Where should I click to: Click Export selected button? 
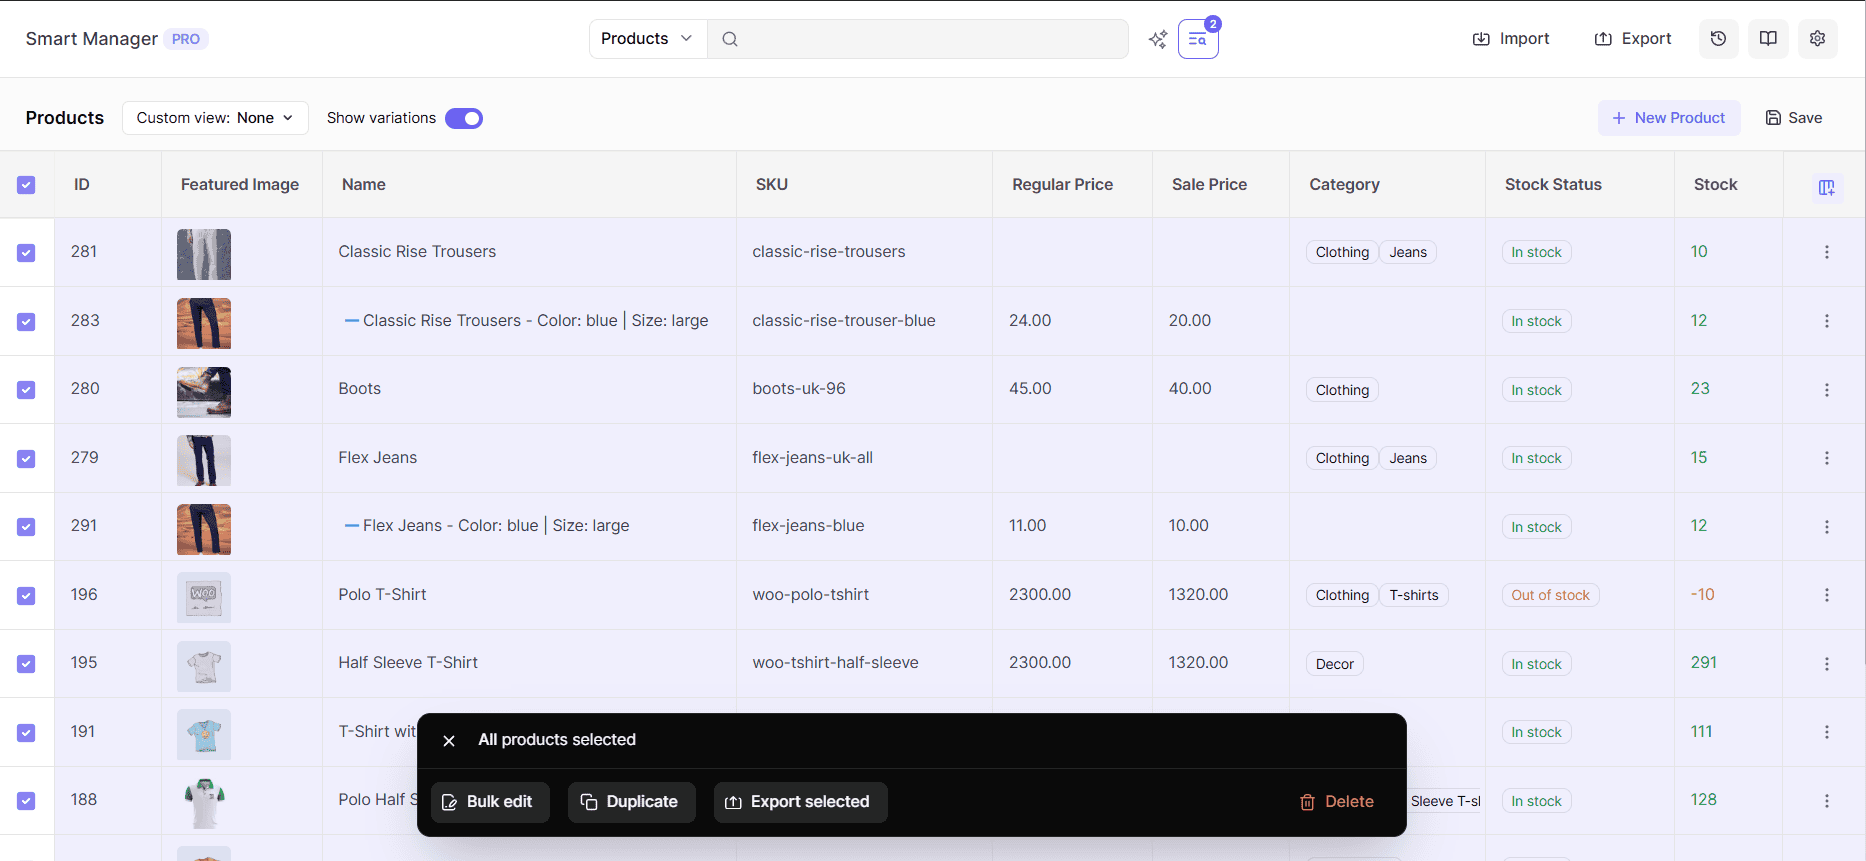point(800,802)
